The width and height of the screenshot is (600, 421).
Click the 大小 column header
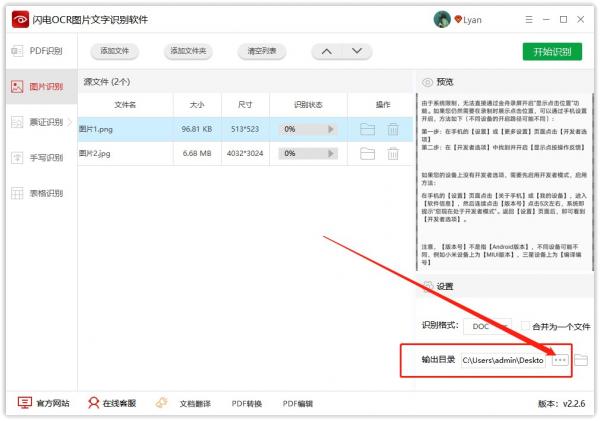pyautogui.click(x=197, y=105)
